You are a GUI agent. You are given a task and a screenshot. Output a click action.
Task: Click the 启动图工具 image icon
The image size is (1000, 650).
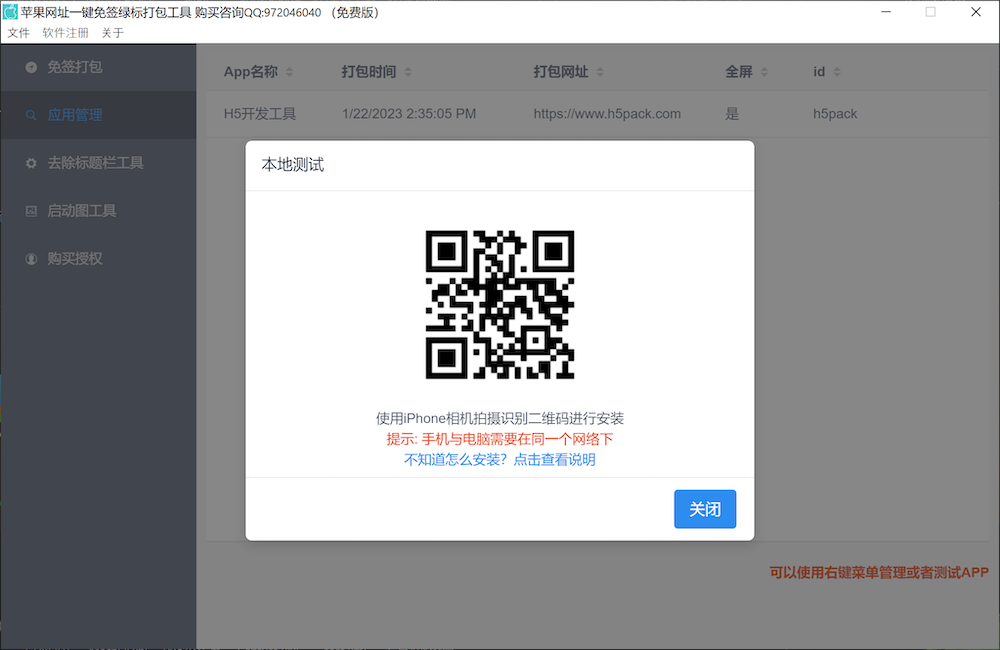(x=31, y=211)
